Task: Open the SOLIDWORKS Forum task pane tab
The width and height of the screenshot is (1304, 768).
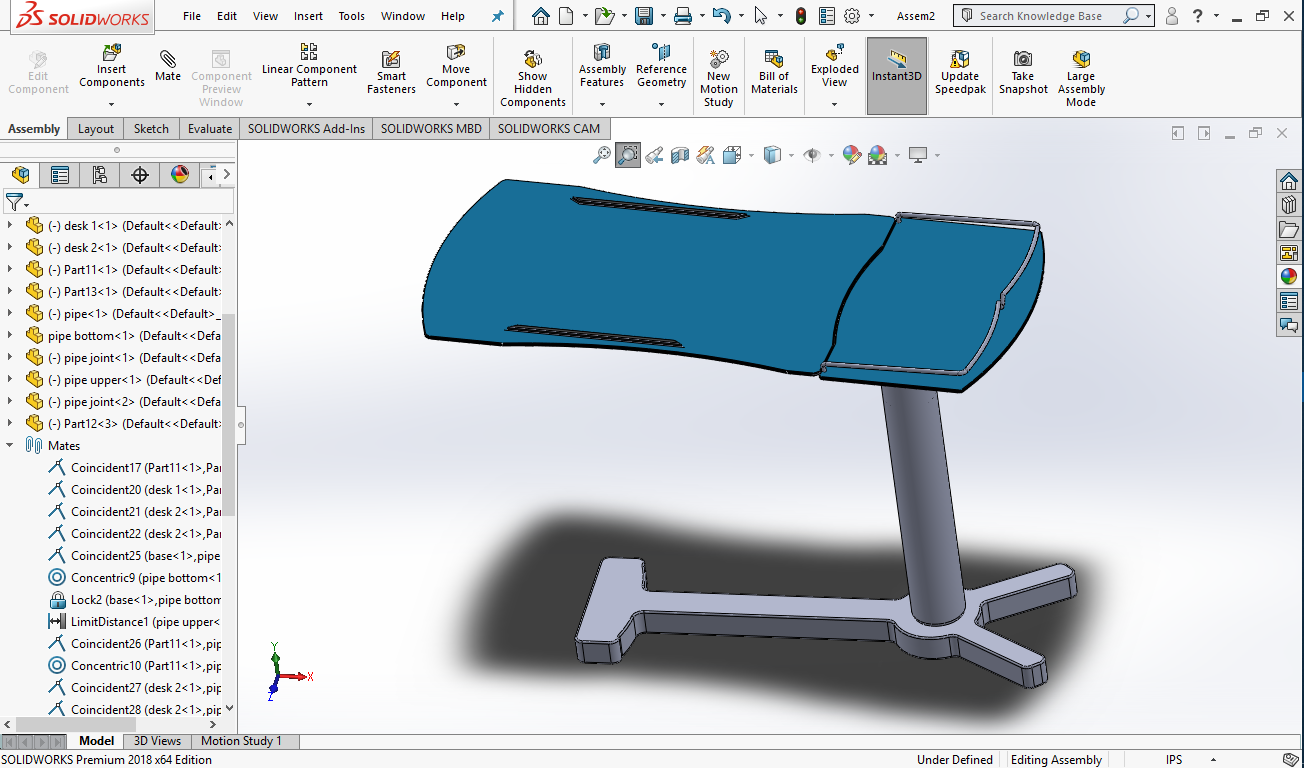Action: (1289, 325)
